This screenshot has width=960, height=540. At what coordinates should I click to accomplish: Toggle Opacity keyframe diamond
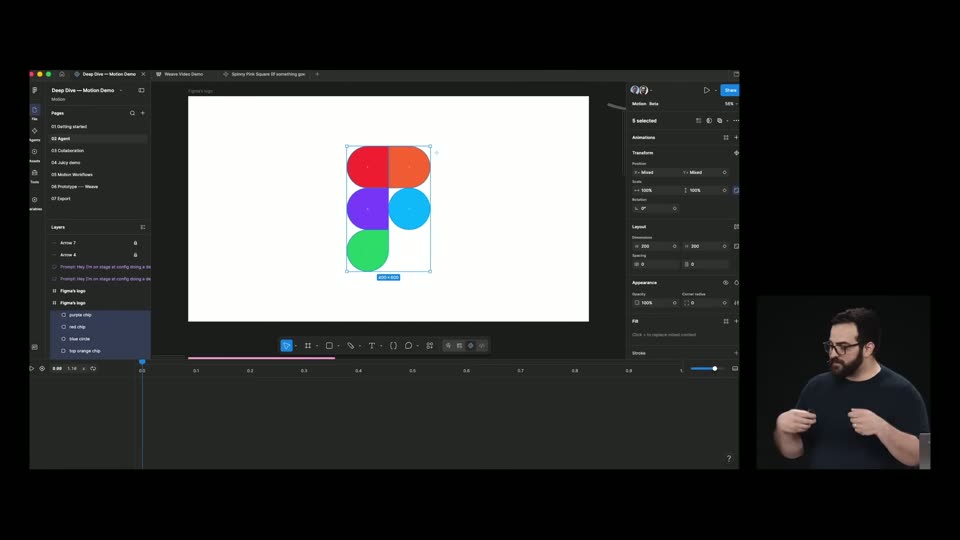675,303
